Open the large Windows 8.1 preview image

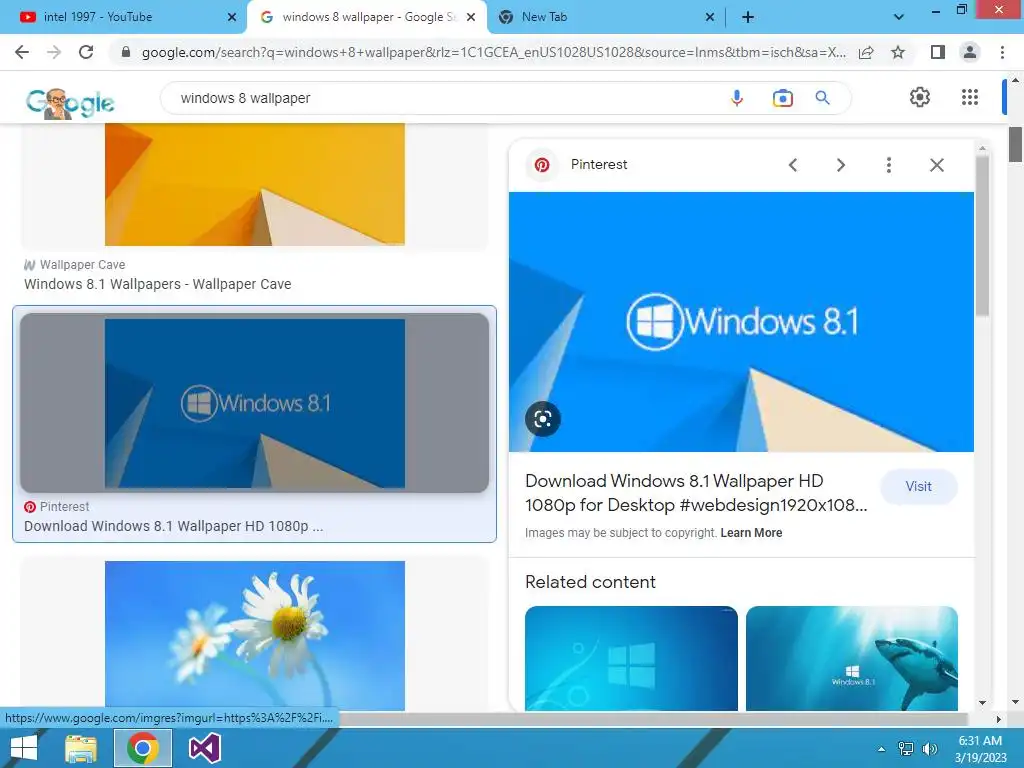741,322
